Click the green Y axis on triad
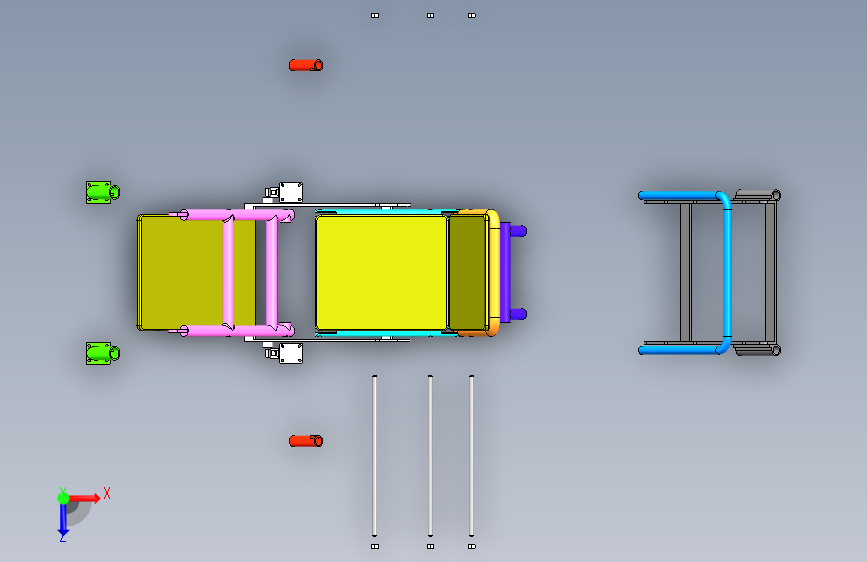 [63, 497]
